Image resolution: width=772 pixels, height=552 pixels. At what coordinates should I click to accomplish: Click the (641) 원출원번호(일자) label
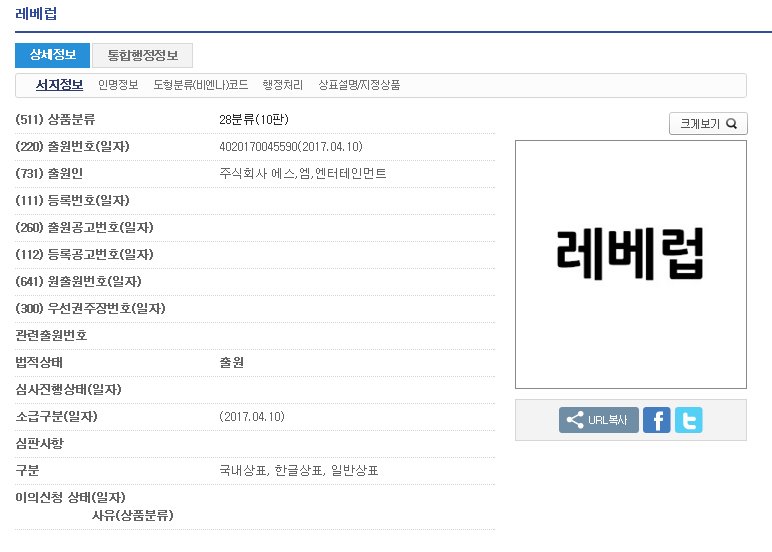pos(78,282)
